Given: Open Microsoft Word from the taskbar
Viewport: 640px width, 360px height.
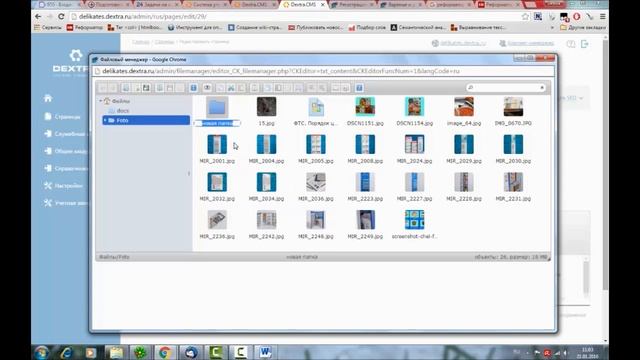Looking at the screenshot, I should pos(265,352).
